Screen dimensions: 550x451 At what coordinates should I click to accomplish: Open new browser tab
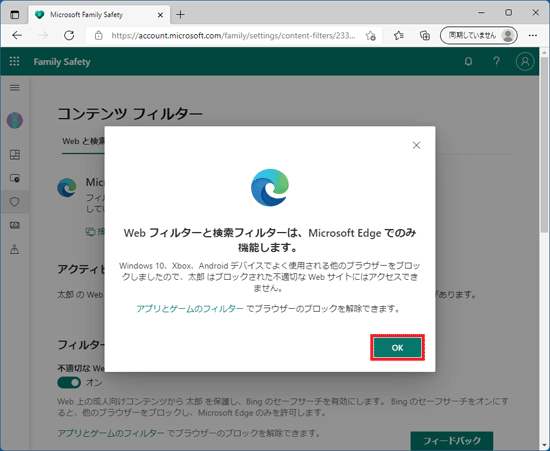tap(180, 14)
